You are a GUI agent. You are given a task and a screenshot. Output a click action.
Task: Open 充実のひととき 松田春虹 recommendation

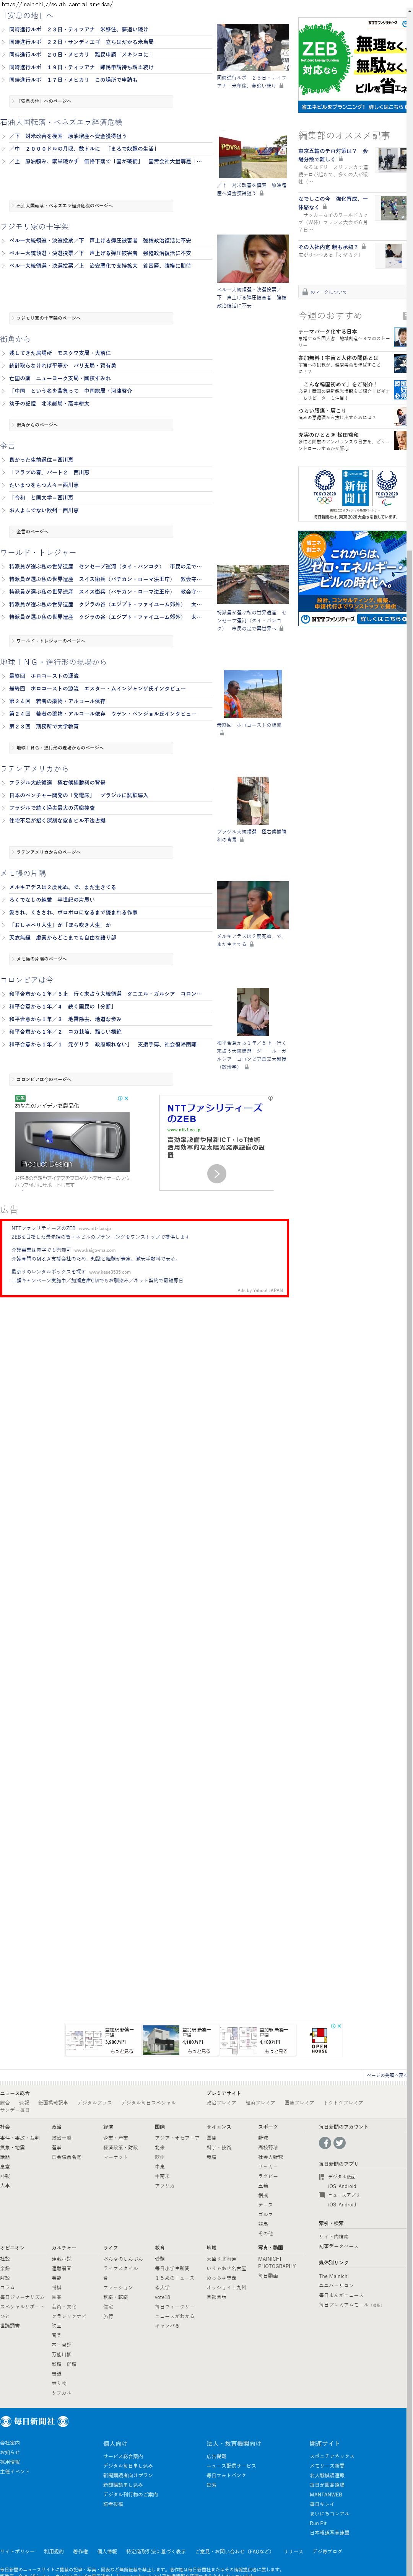tap(328, 435)
